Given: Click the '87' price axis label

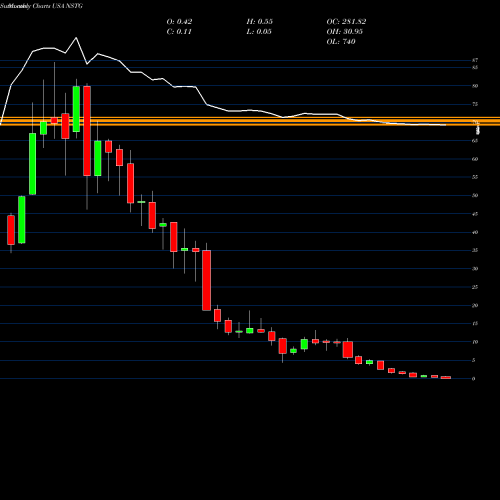Looking at the screenshot, I should point(475,60).
